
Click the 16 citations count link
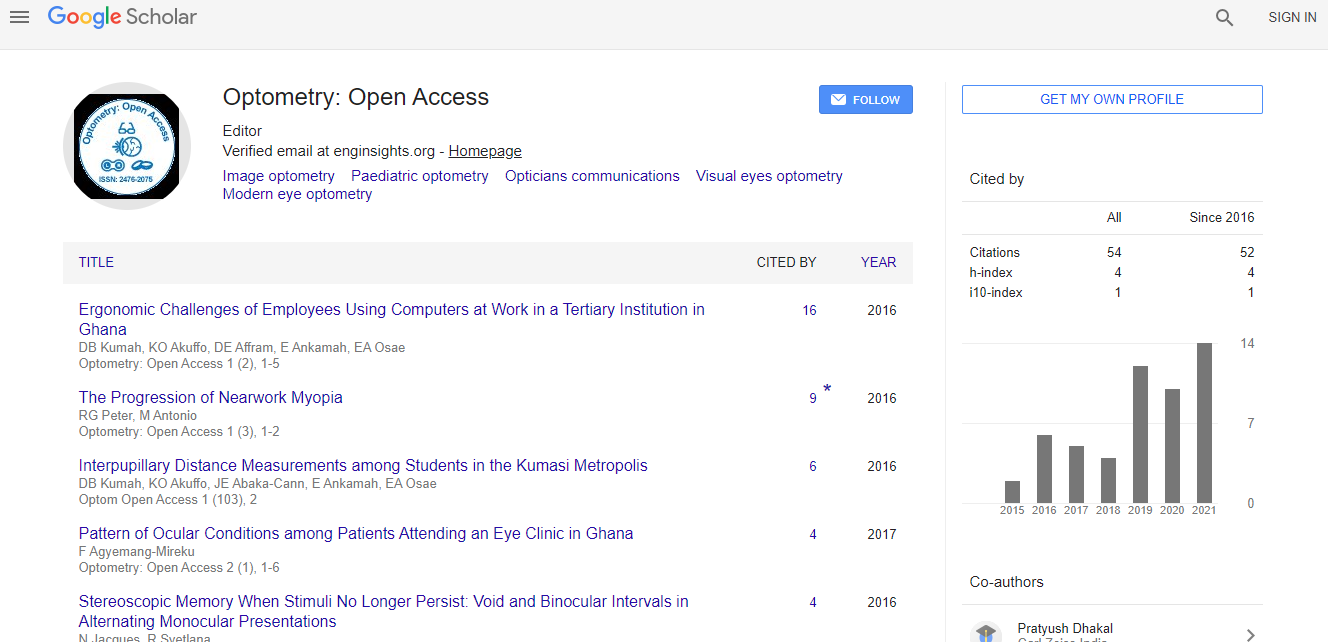click(x=809, y=310)
